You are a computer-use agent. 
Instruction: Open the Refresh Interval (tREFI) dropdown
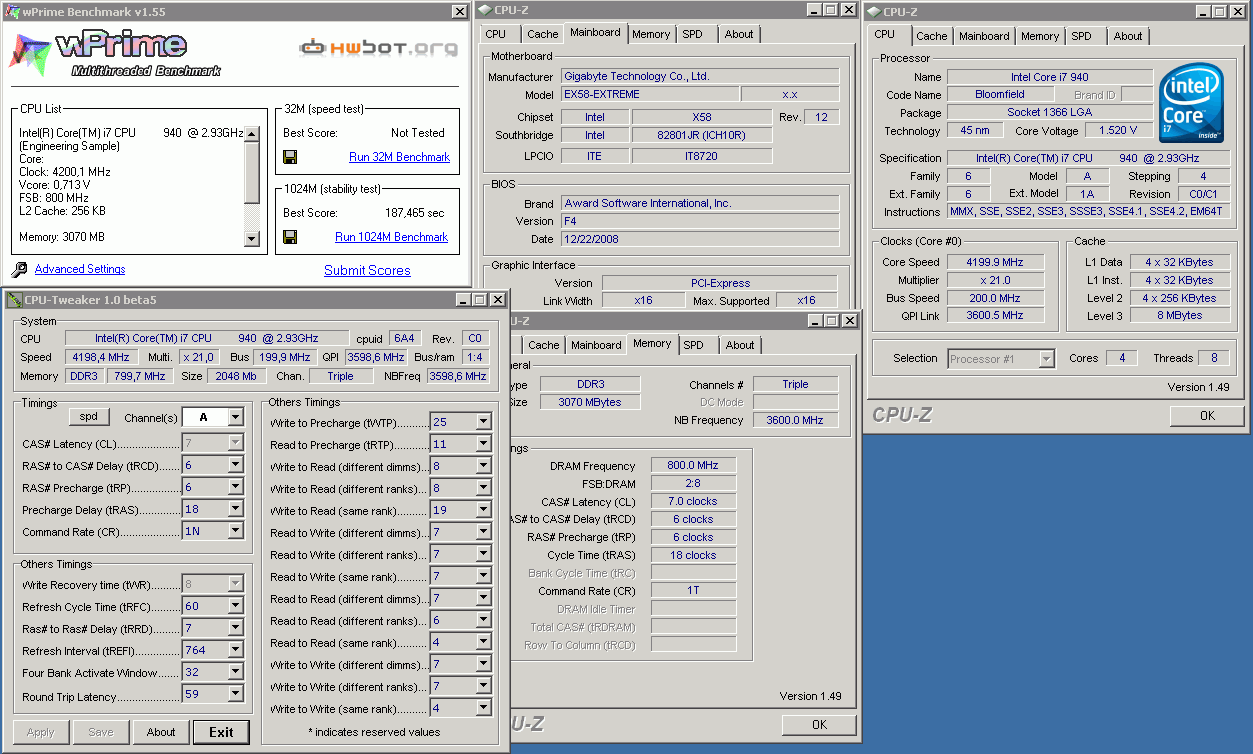(x=235, y=650)
